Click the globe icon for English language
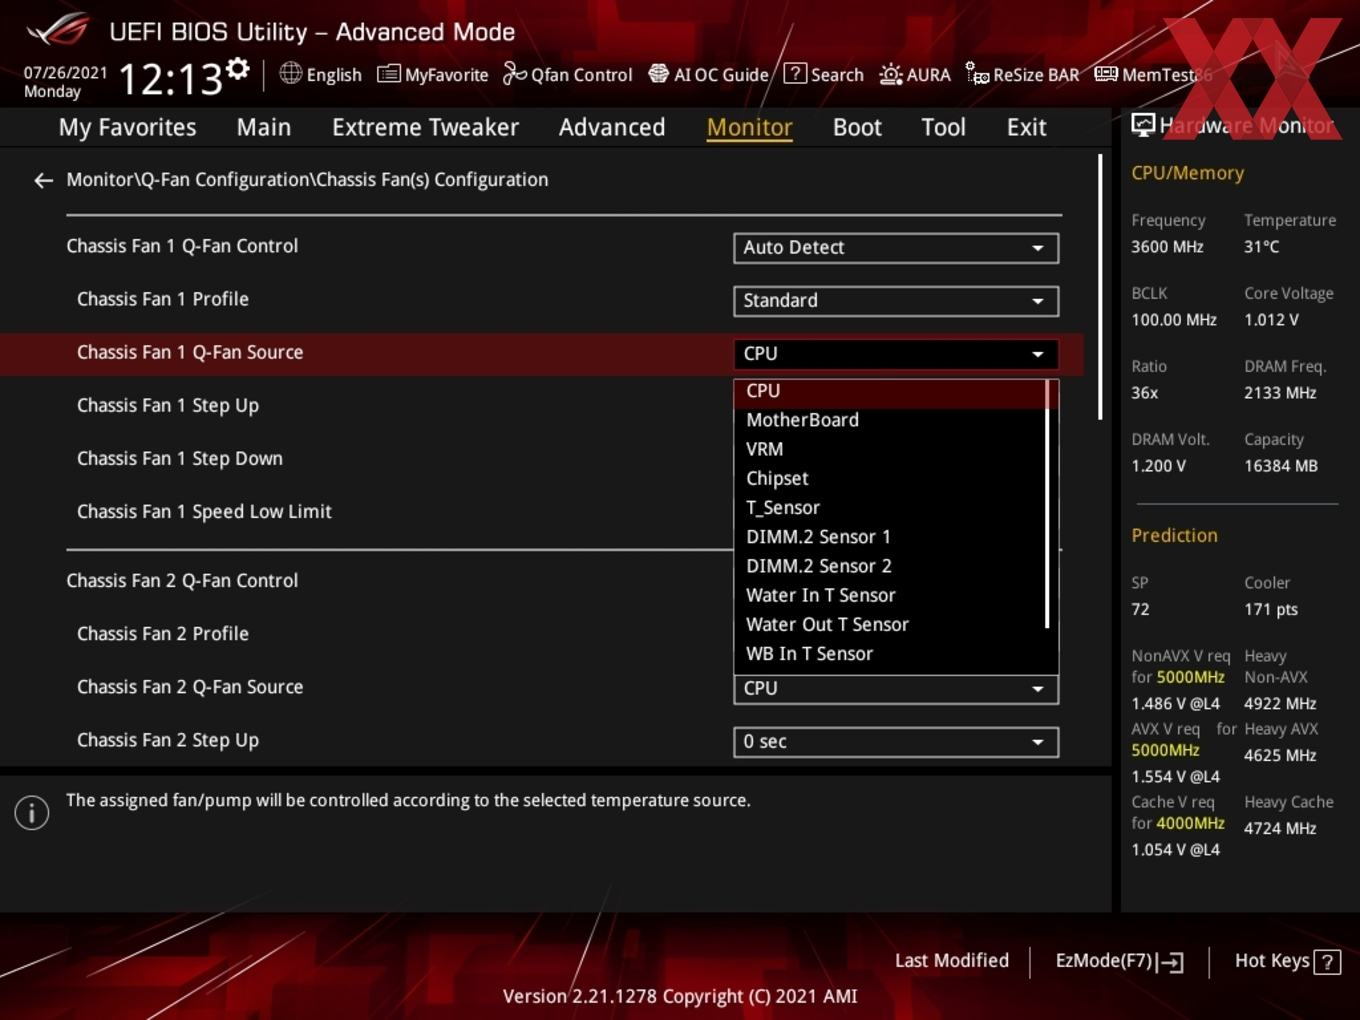 [x=291, y=73]
